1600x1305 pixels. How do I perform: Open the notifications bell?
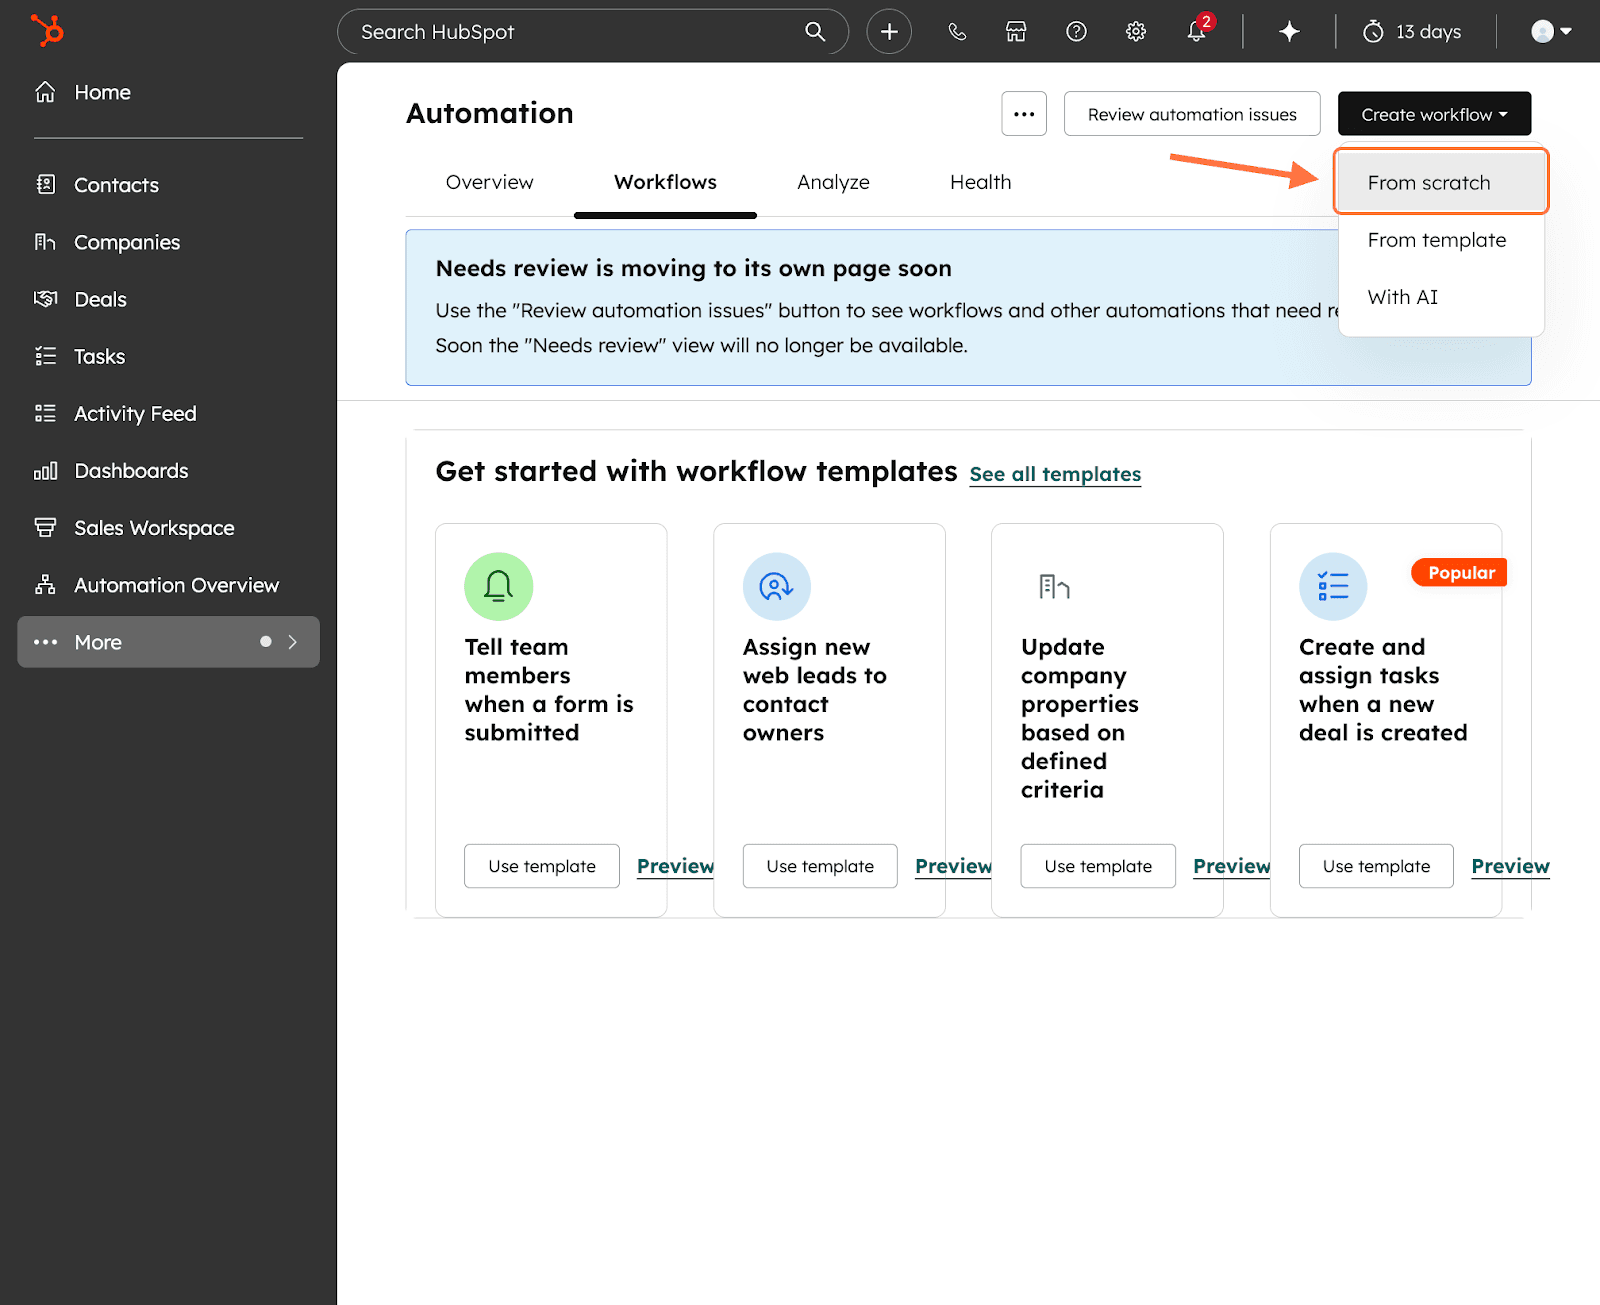click(1197, 32)
